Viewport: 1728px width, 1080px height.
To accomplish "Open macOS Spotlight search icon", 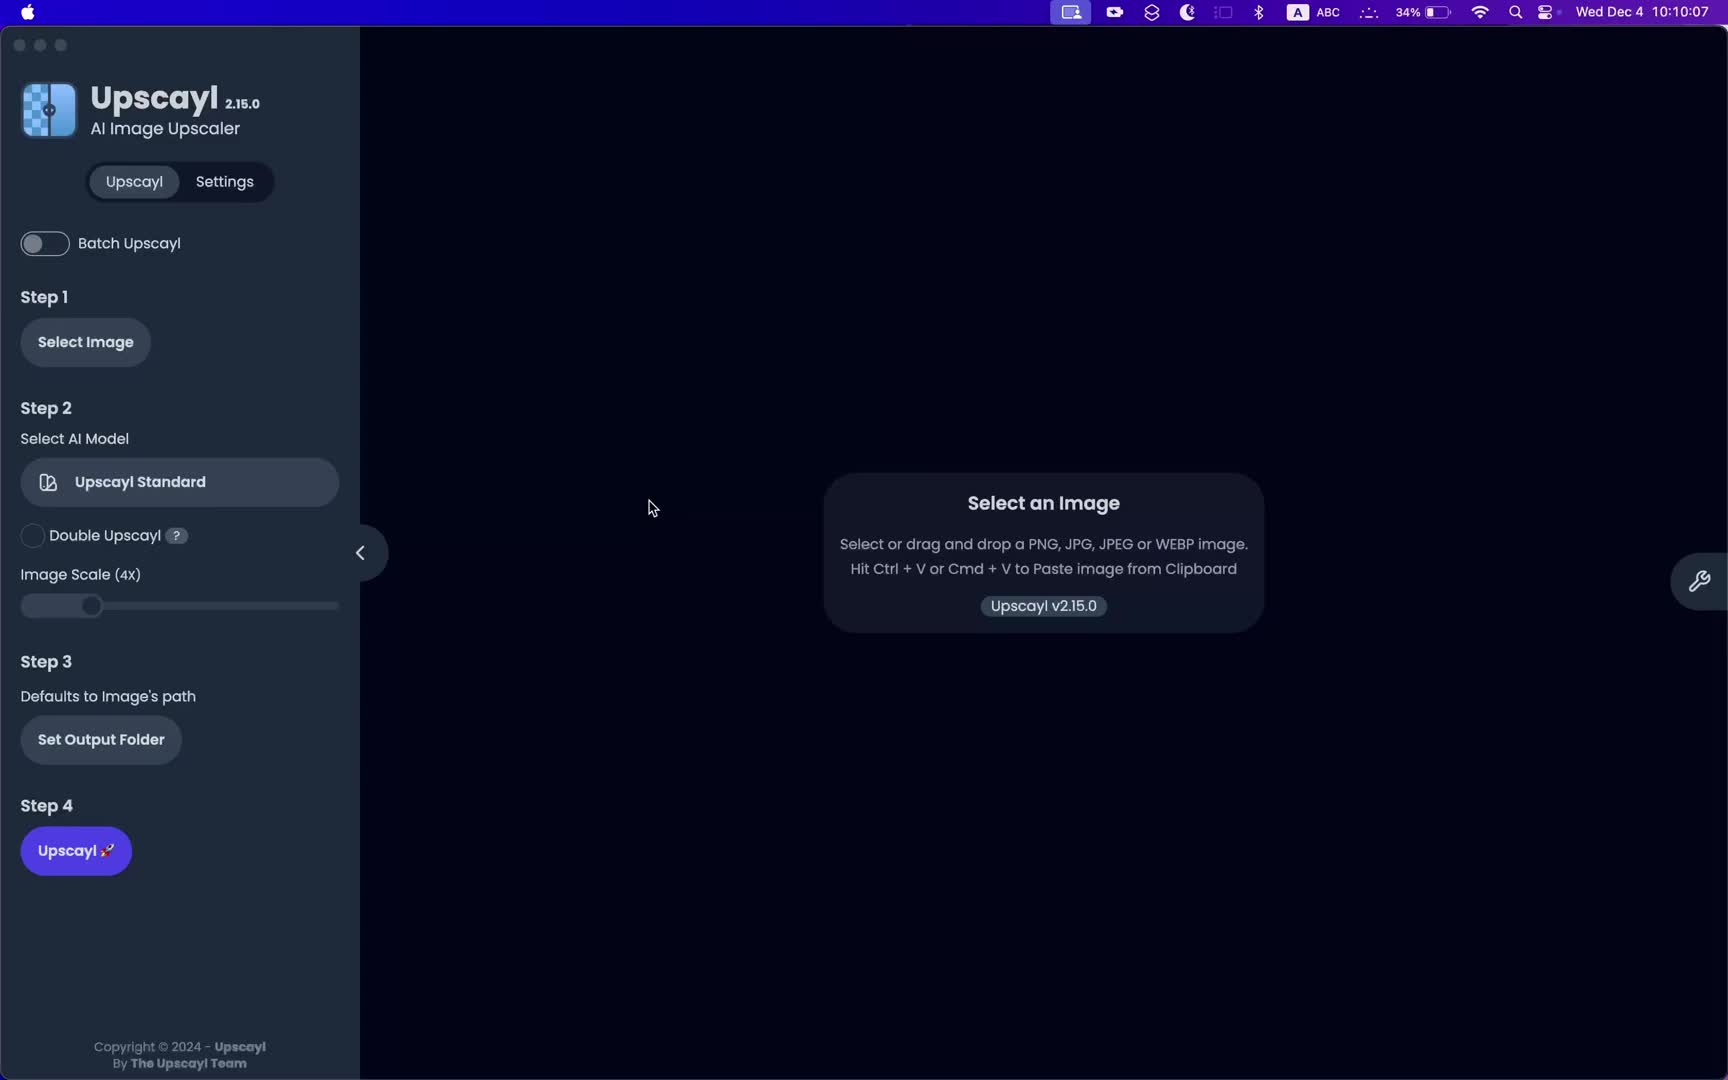I will tap(1515, 13).
